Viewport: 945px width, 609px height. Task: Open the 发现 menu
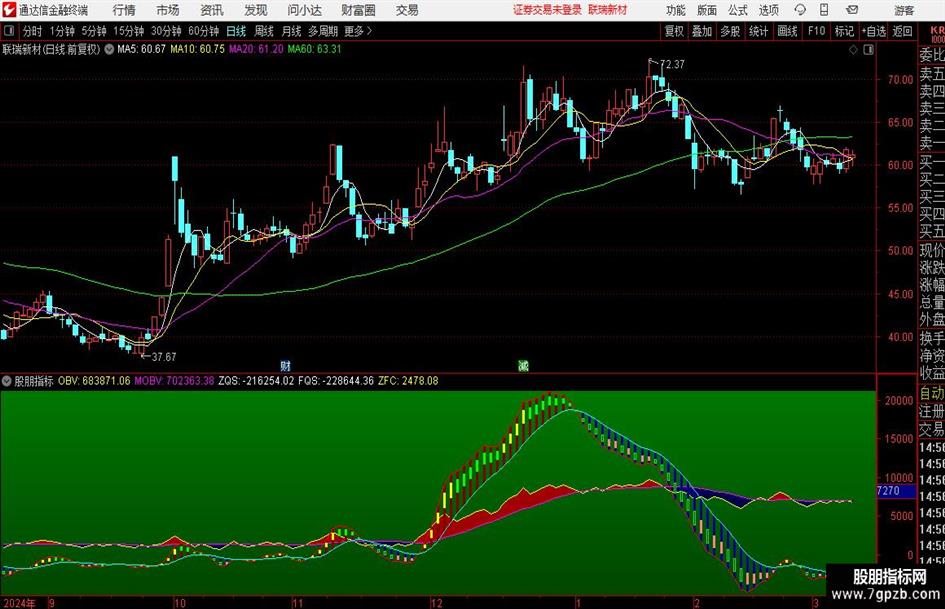pos(256,10)
